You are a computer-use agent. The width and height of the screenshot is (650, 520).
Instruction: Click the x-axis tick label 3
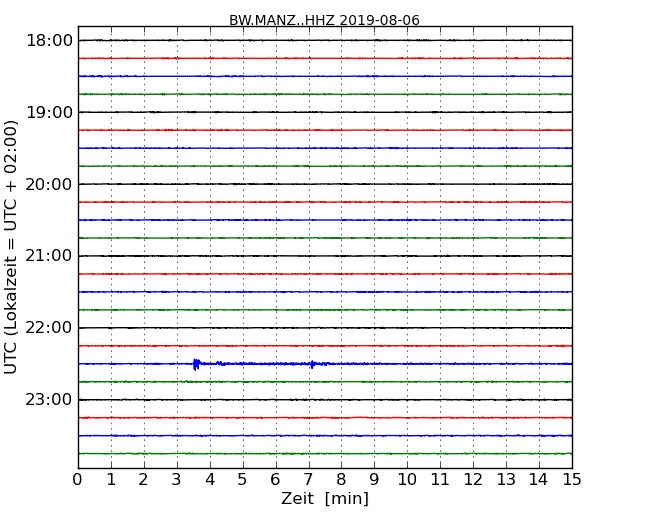(x=177, y=479)
